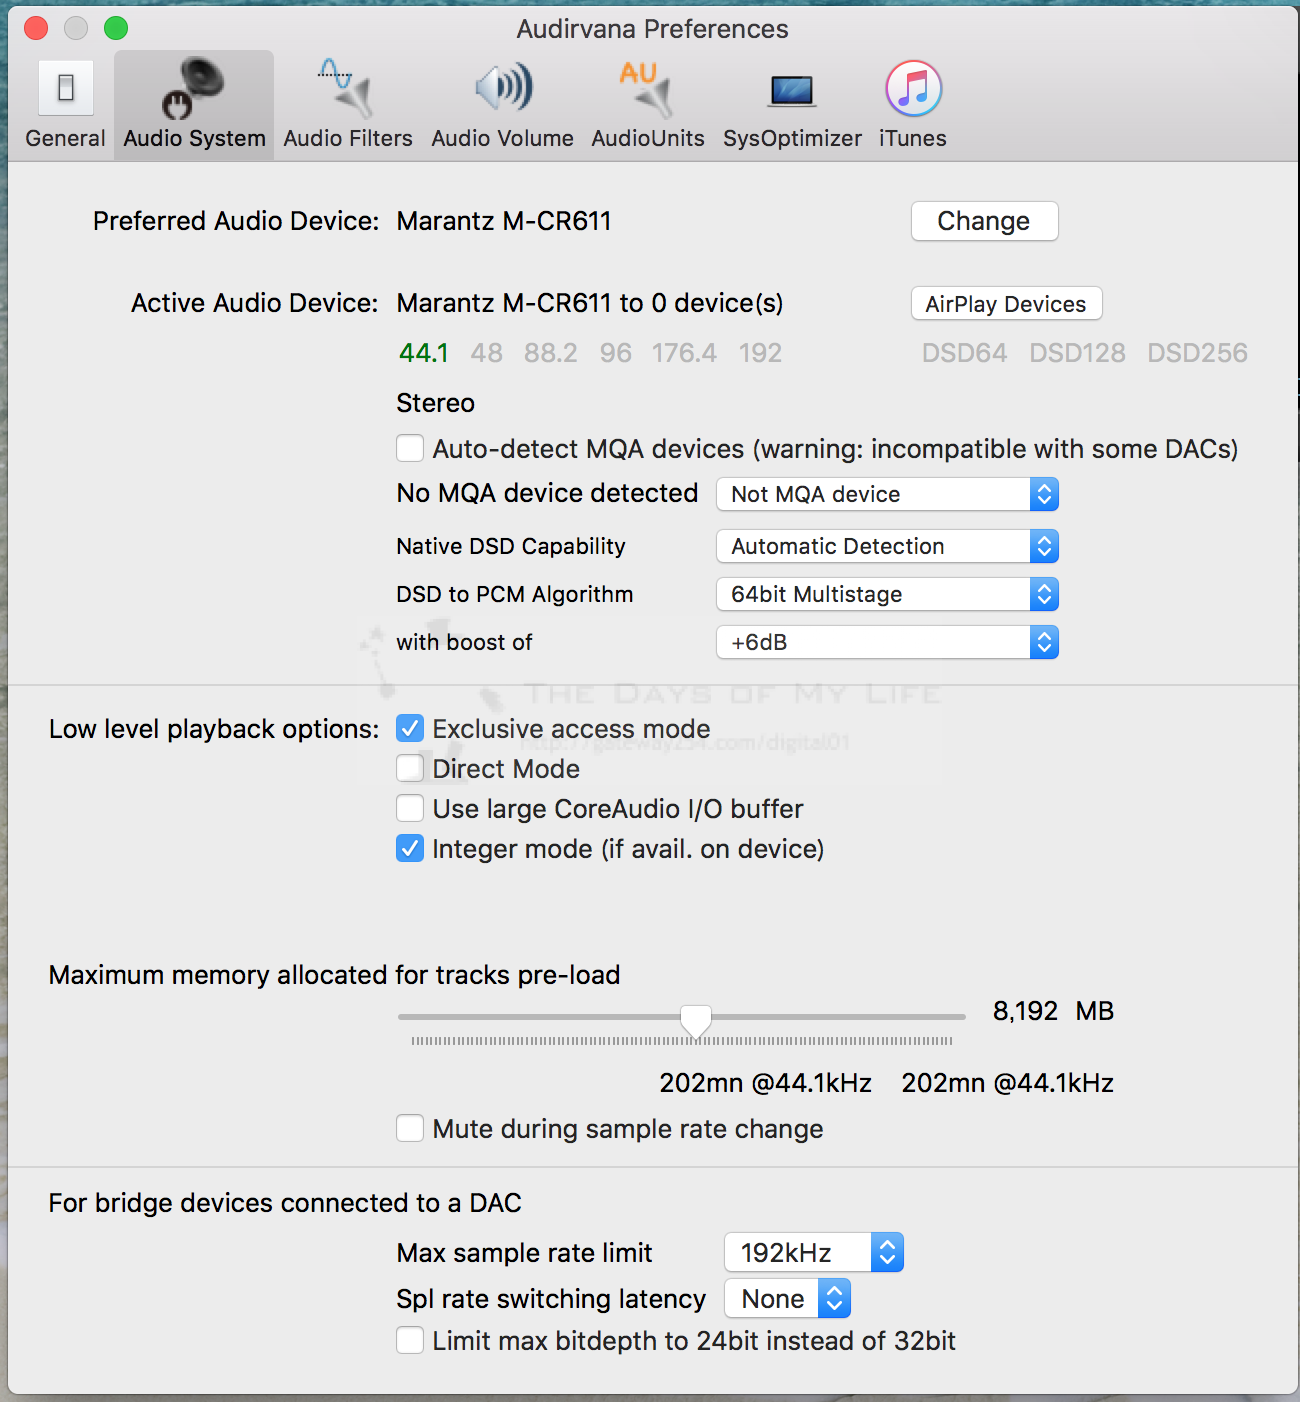Click the DSD64 capability label
The image size is (1300, 1402).
[964, 353]
